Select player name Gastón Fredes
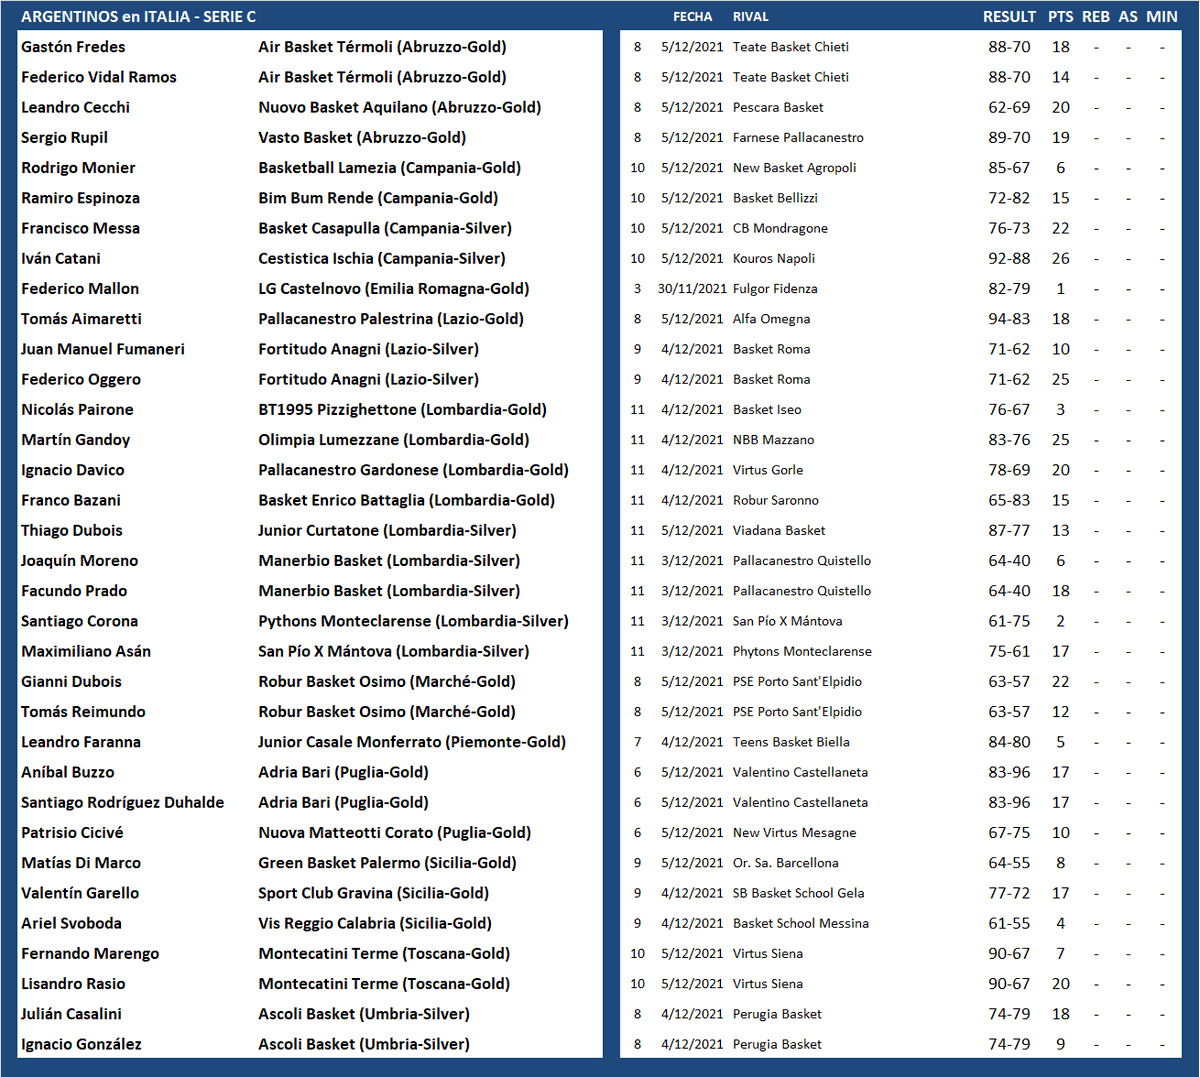The width and height of the screenshot is (1200, 1077). coord(73,47)
